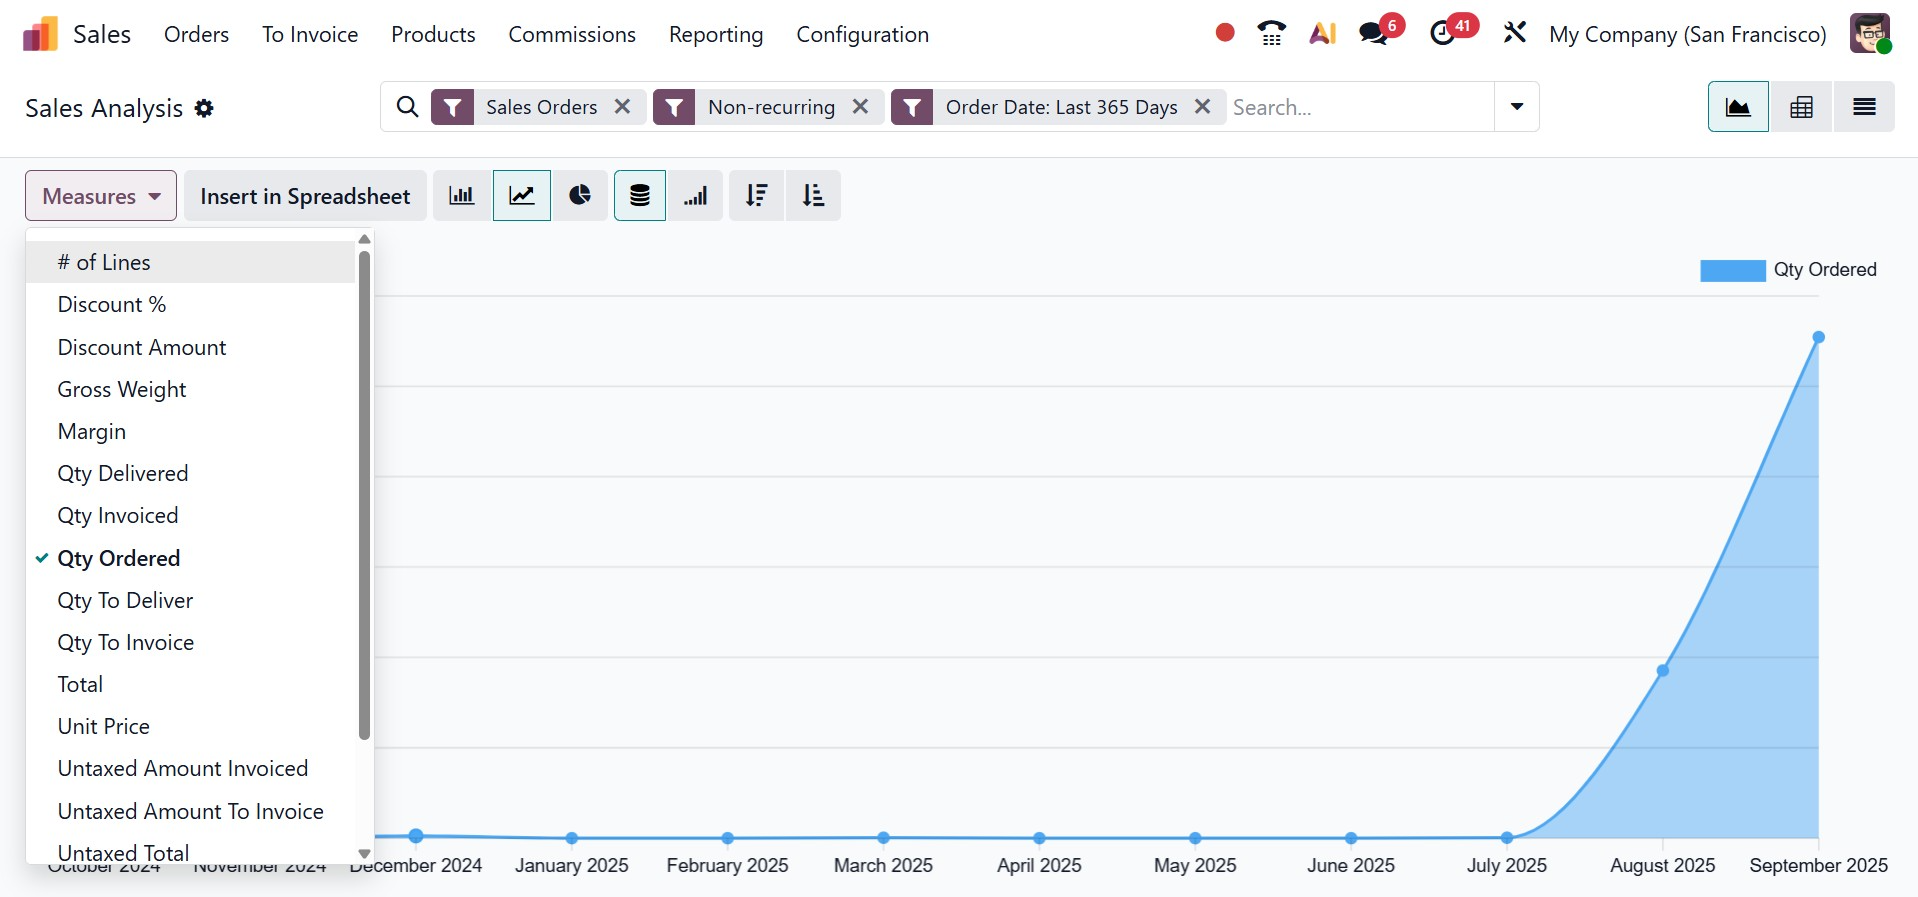Enable the # of Lines measure
Viewport: 1918px width, 897px height.
pyautogui.click(x=190, y=262)
